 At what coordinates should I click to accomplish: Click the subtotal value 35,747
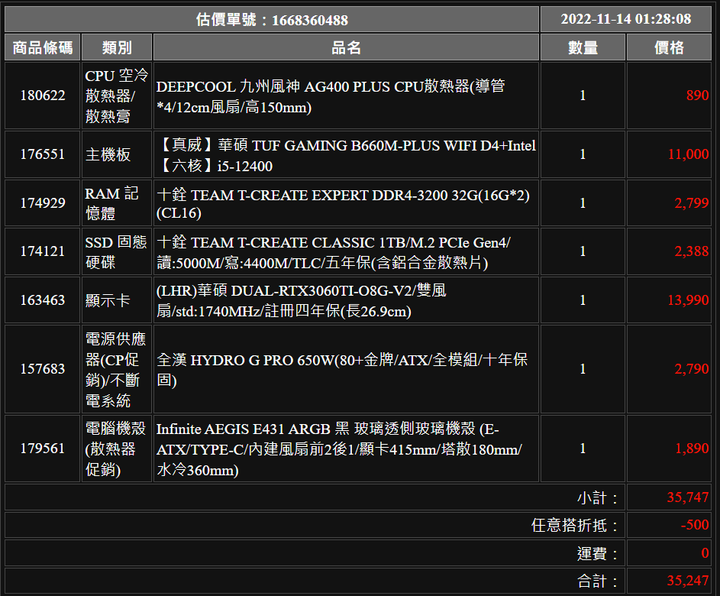[688, 498]
